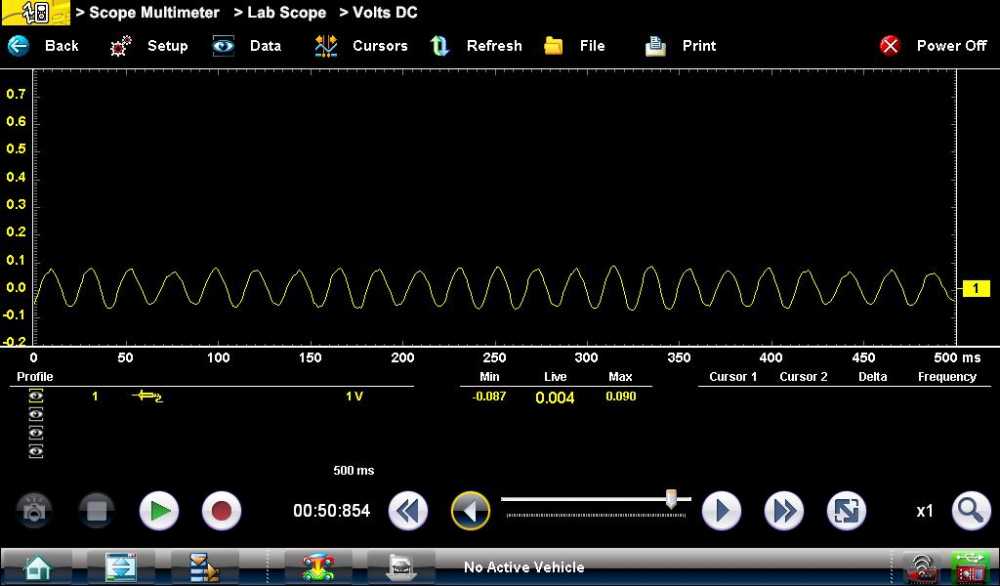
Task: Enable the Cursors tool
Action: tap(360, 46)
